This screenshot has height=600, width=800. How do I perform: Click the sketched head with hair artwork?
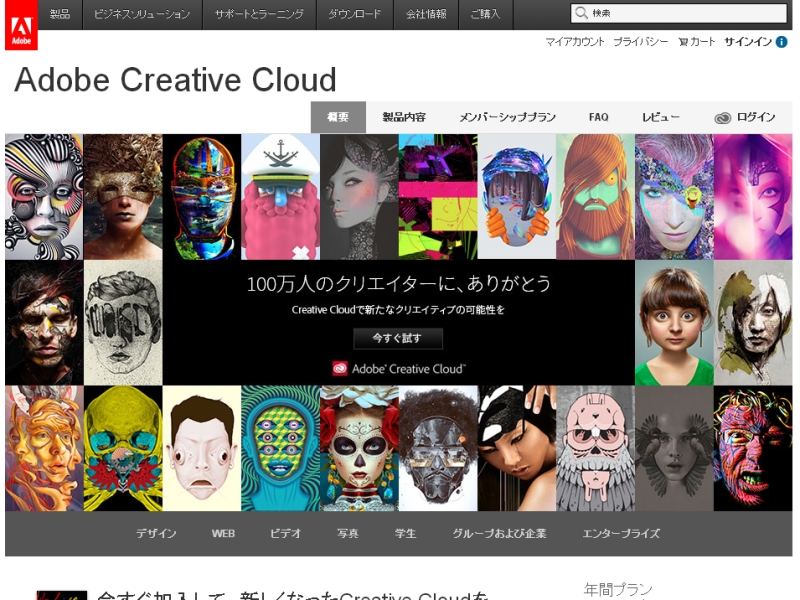coord(123,323)
